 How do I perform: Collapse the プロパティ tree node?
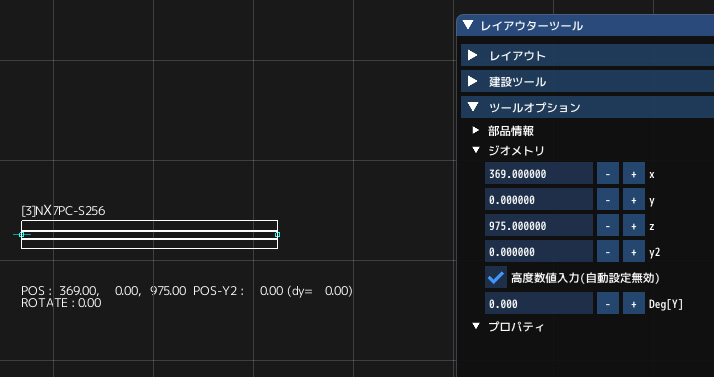[x=476, y=326]
